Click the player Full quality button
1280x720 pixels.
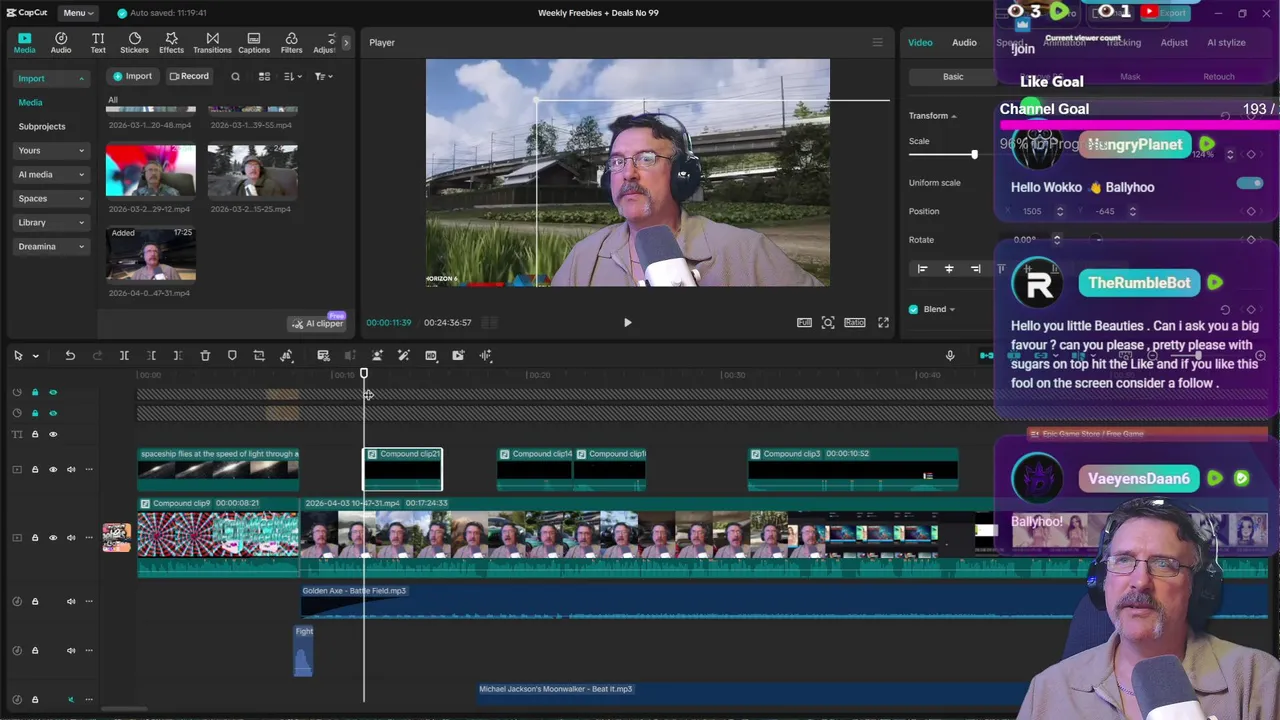coord(804,322)
